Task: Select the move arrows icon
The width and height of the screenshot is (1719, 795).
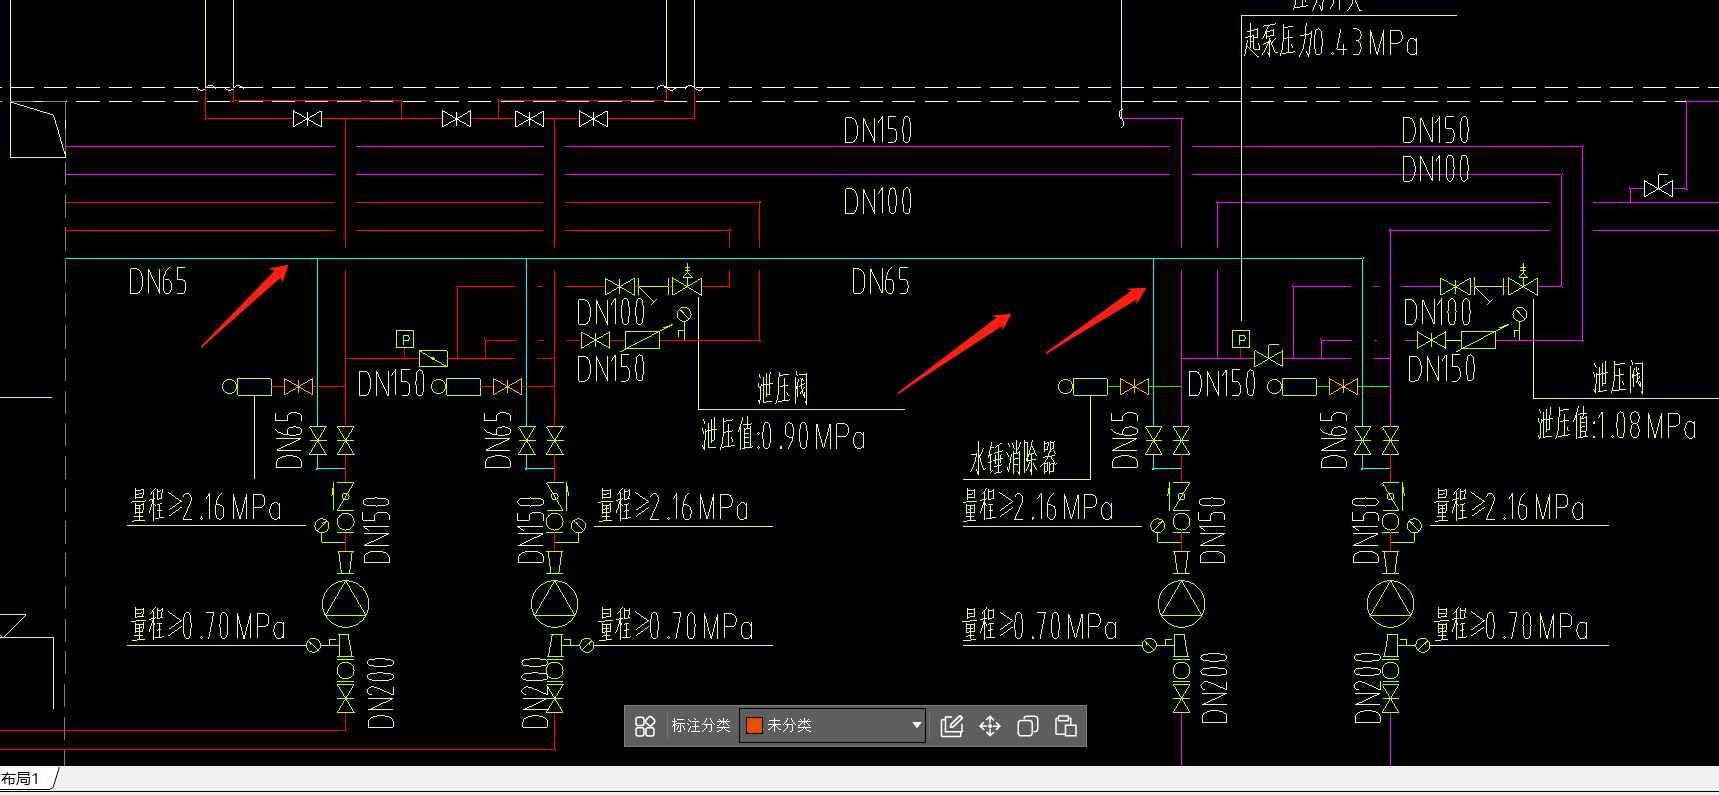Action: pos(990,726)
